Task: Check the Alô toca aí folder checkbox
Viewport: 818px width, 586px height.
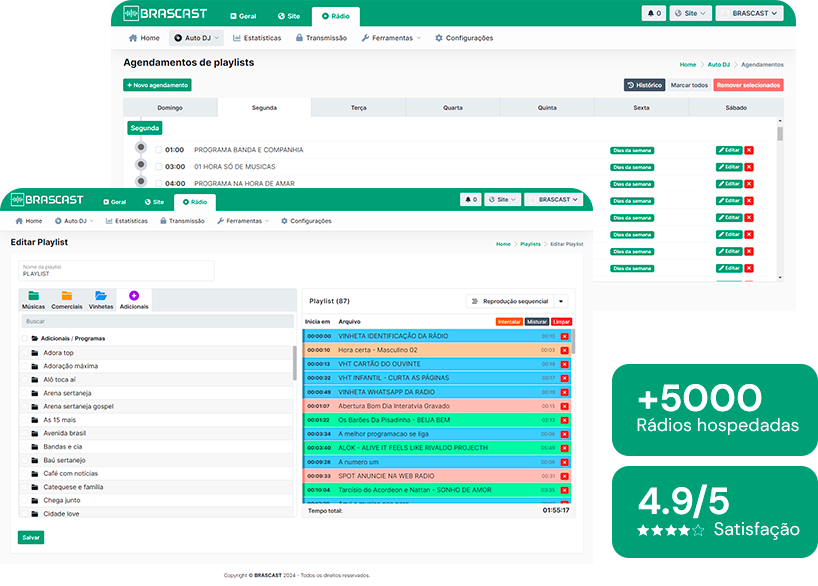Action: click(25, 380)
